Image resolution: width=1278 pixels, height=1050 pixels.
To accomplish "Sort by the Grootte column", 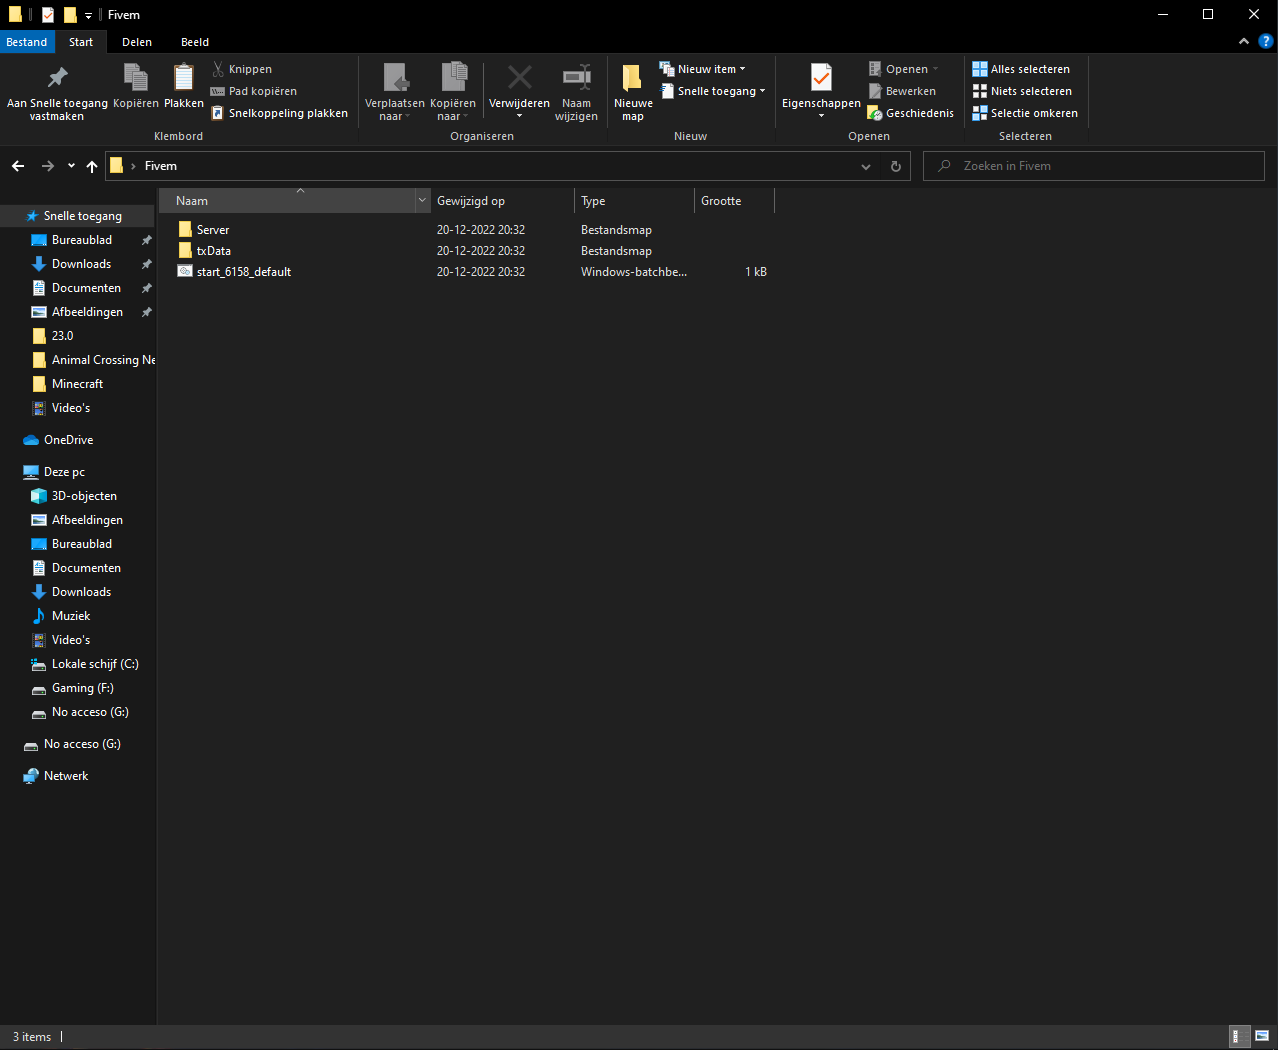I will point(734,201).
